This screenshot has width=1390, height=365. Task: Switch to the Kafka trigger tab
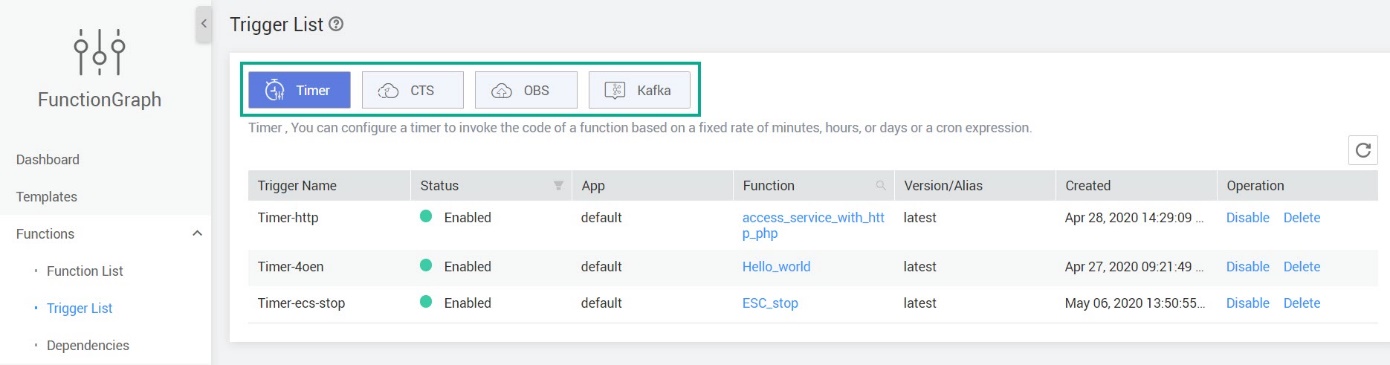tap(640, 90)
